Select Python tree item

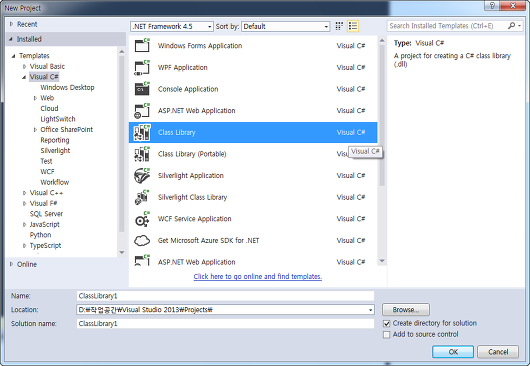pos(41,235)
